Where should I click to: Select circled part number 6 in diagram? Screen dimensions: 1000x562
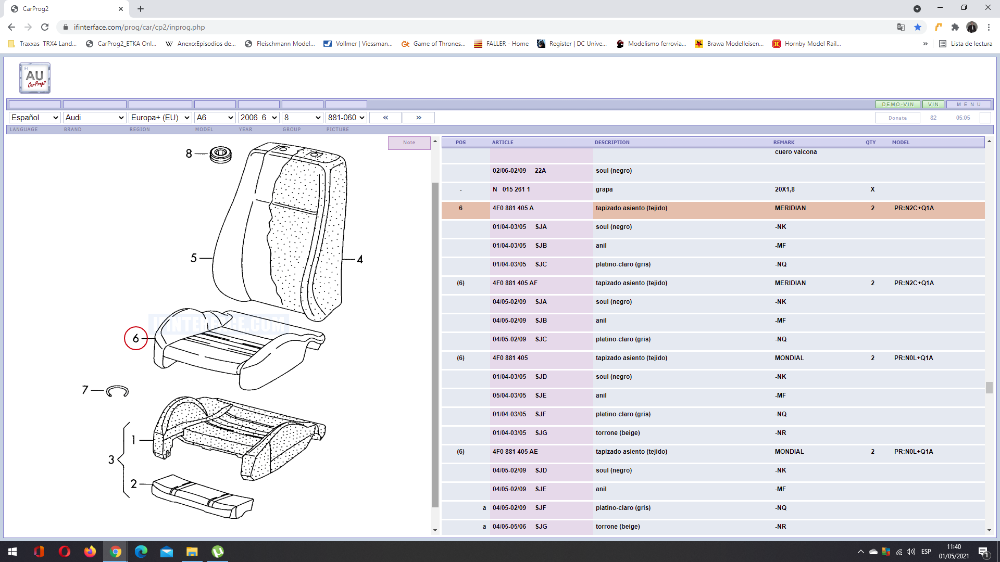tap(135, 339)
